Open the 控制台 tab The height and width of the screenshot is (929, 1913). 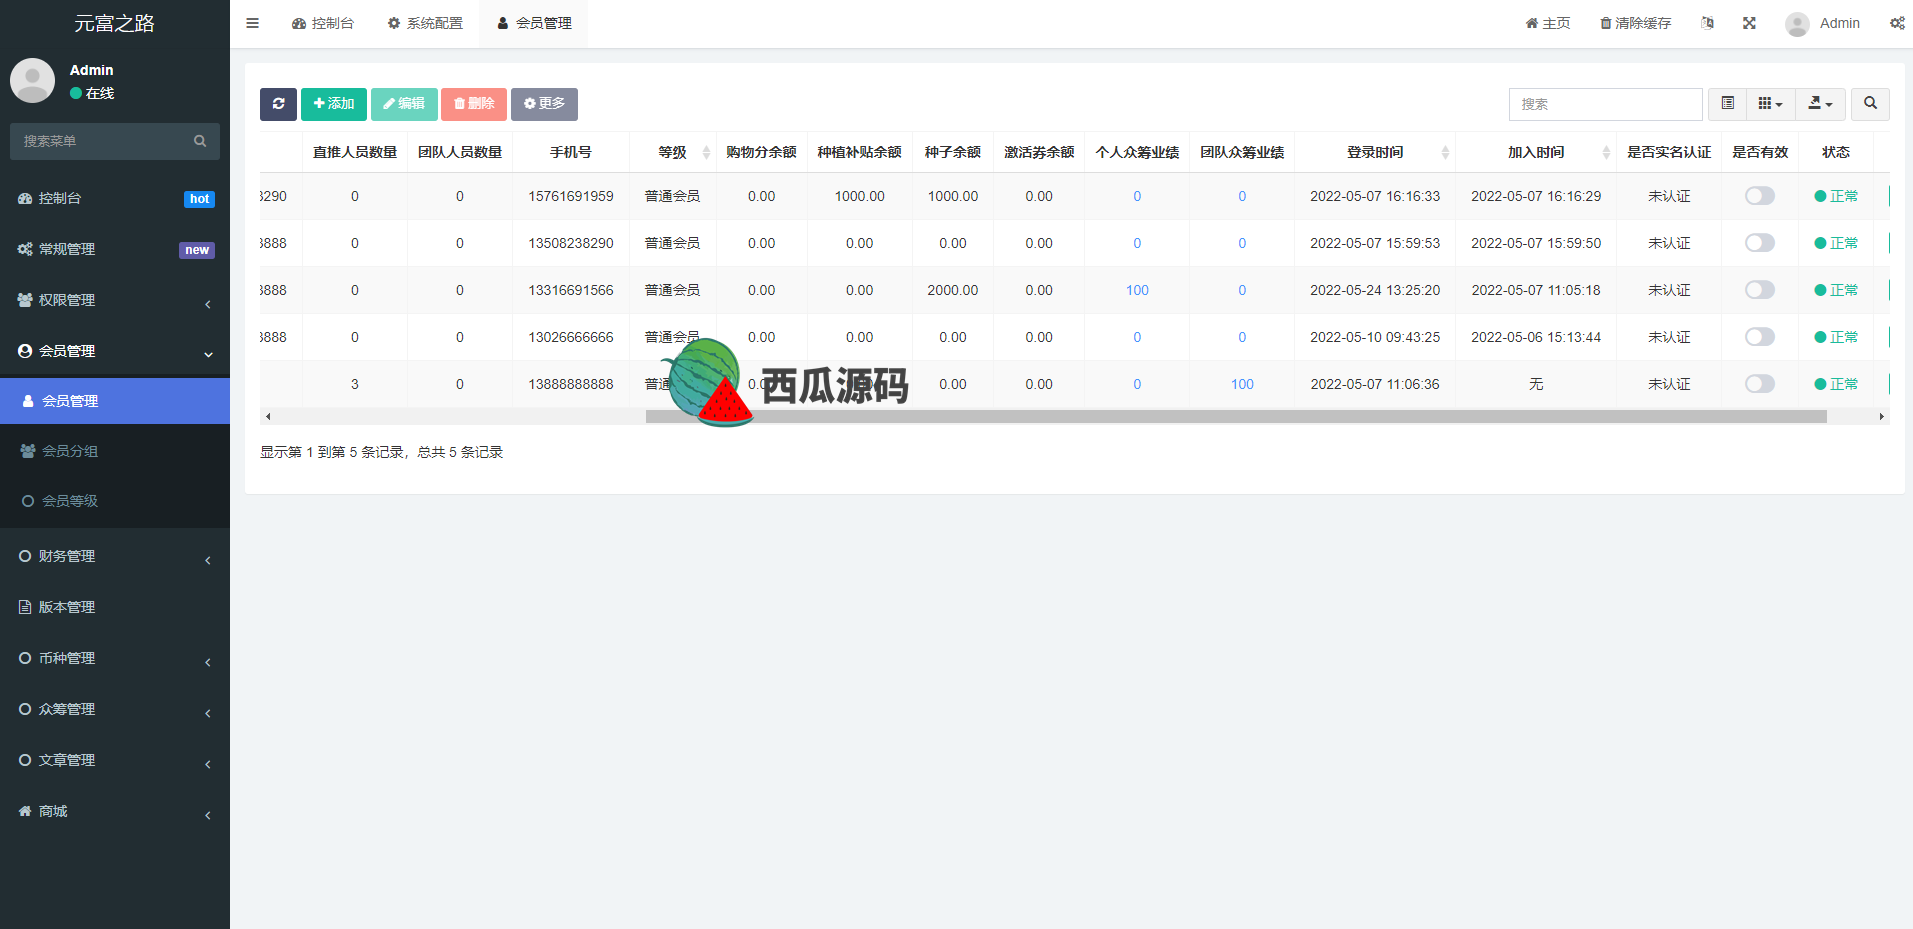(323, 23)
